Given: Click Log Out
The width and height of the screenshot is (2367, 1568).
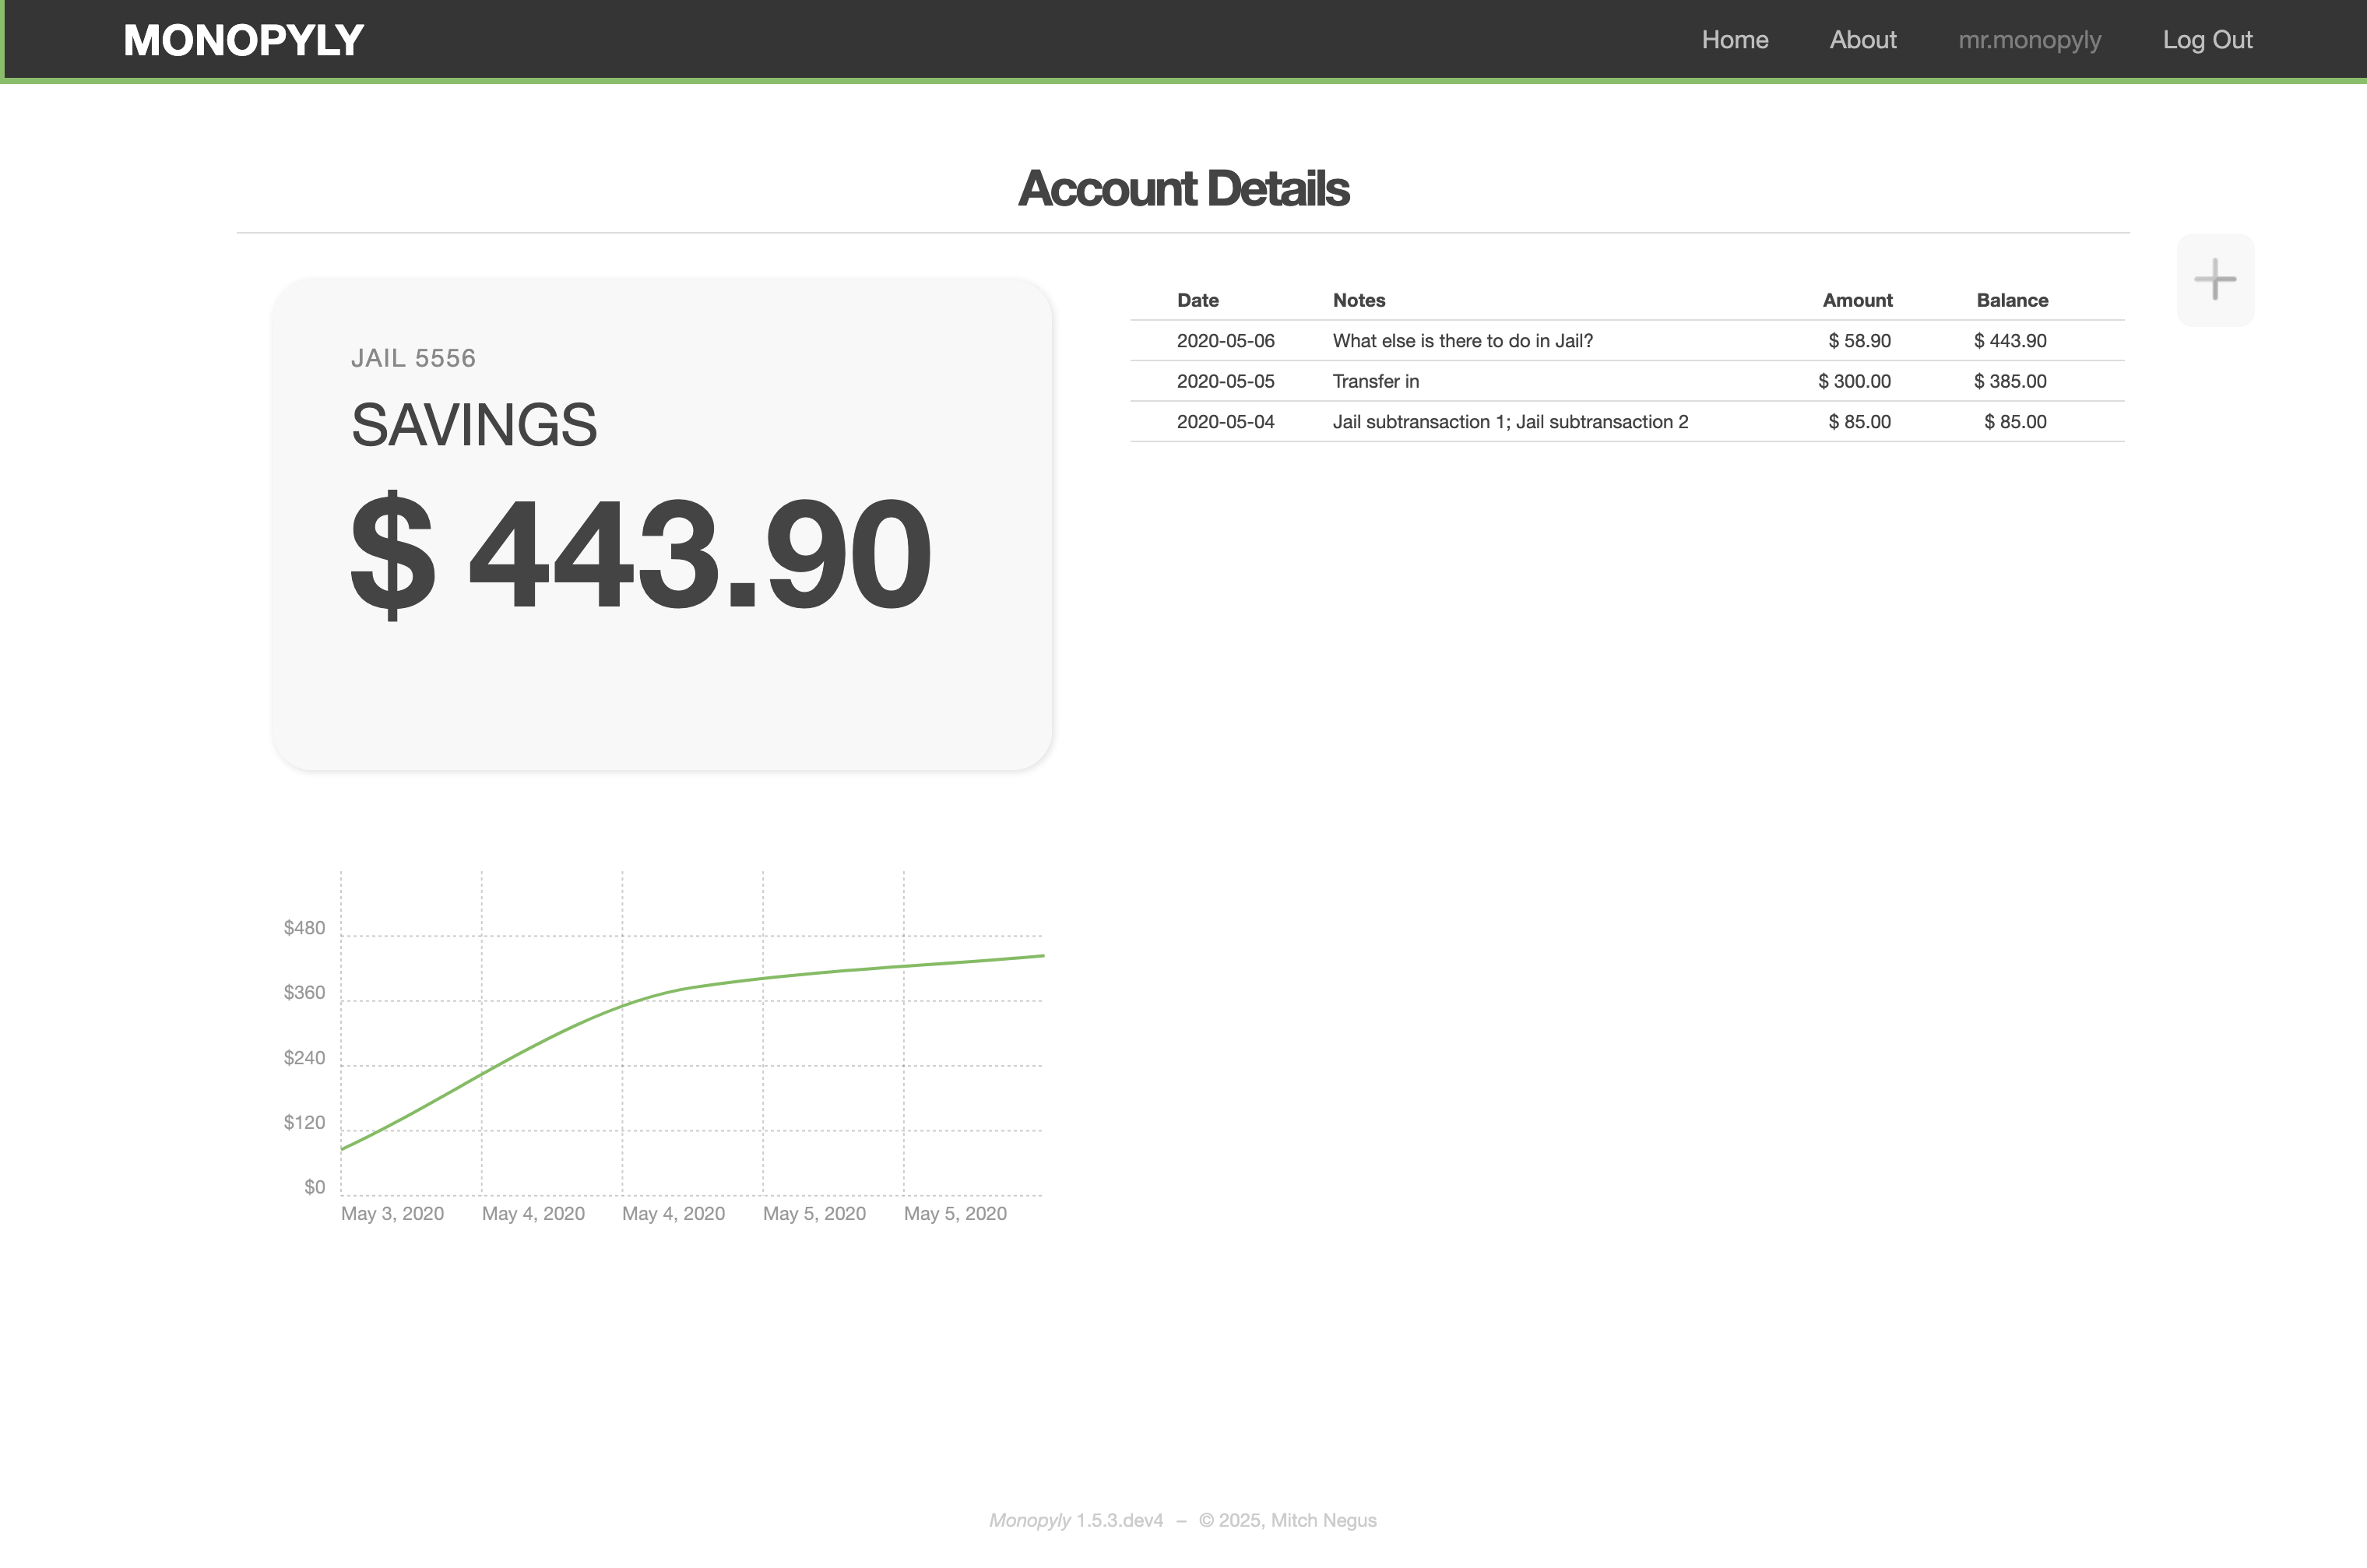Looking at the screenshot, I should (x=2207, y=40).
